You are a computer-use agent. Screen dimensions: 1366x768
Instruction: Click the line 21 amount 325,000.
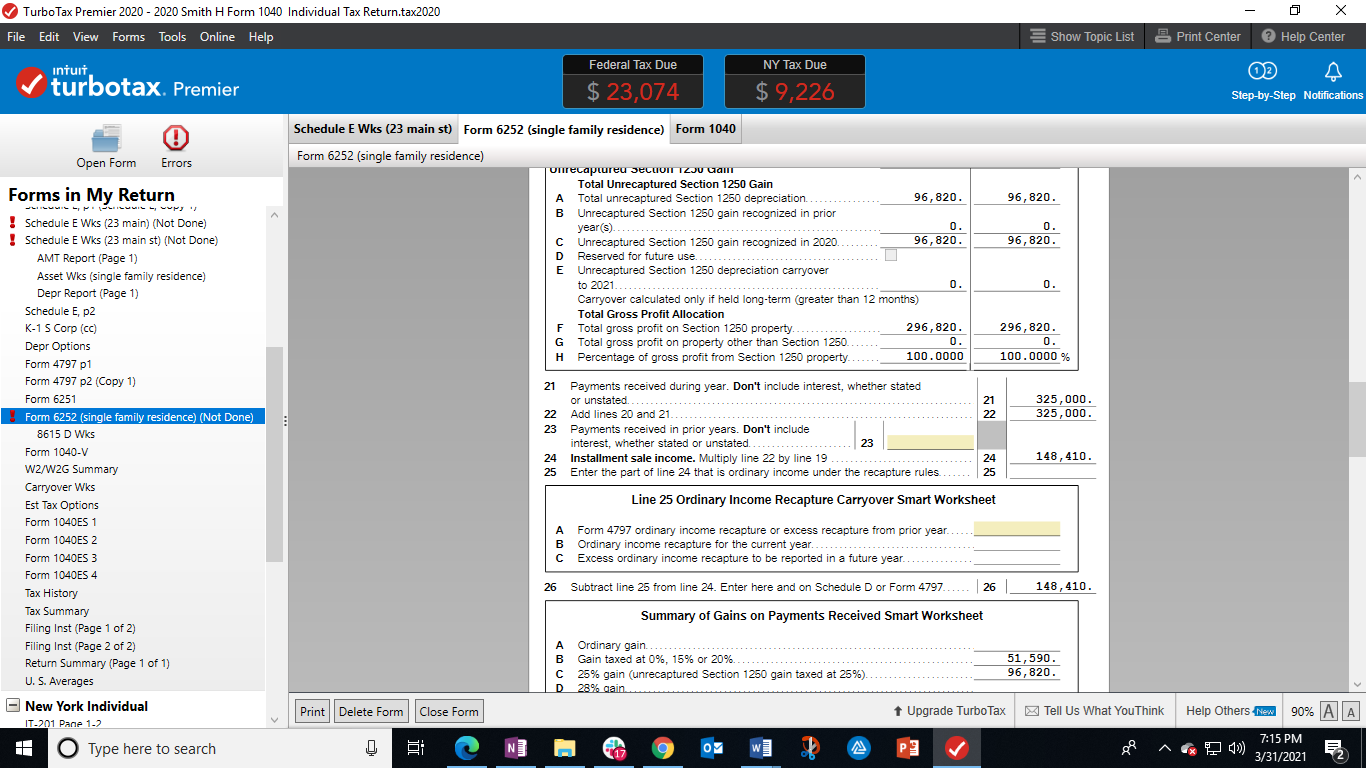click(1065, 399)
